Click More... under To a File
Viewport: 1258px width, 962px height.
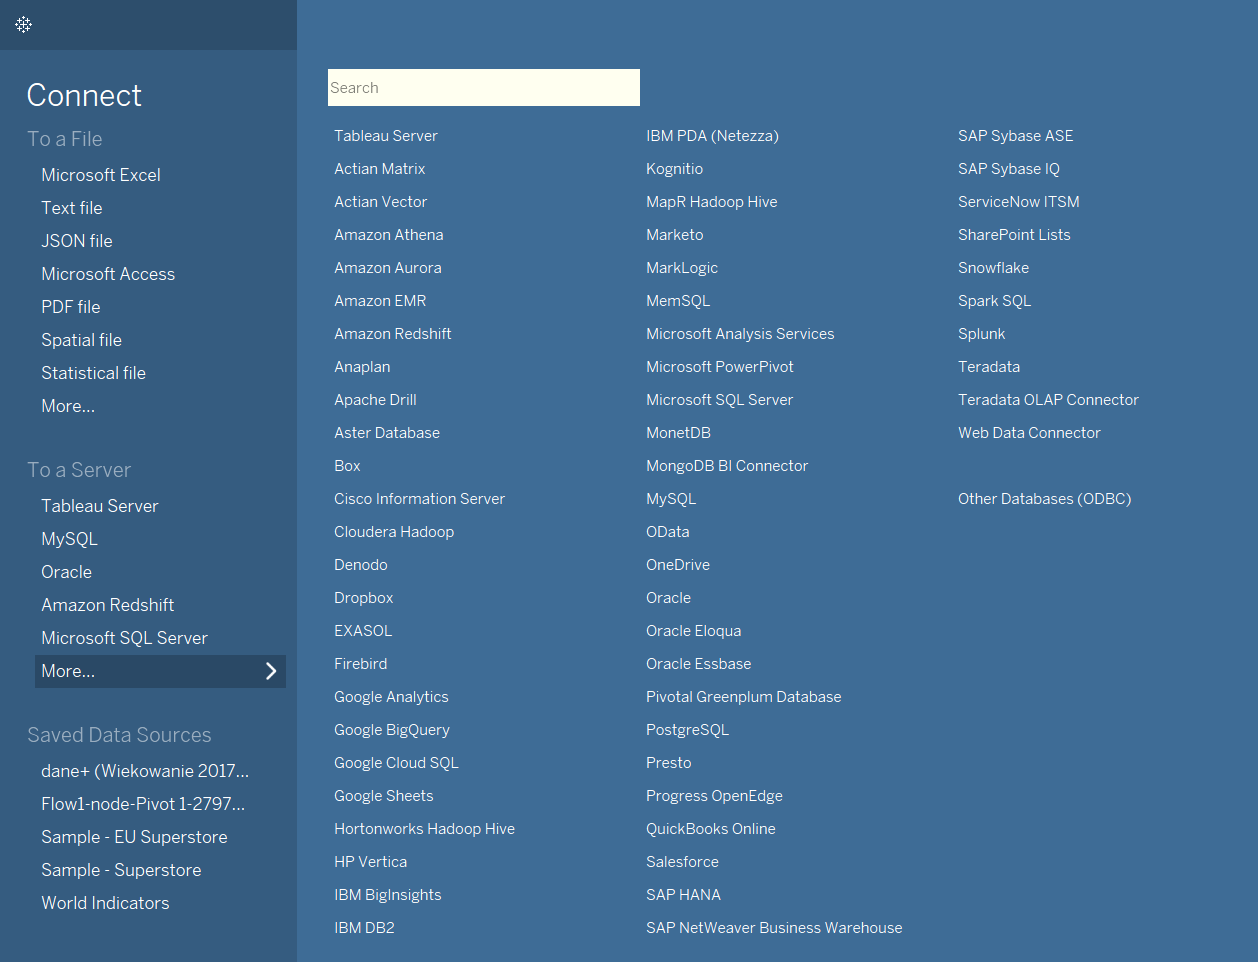[68, 406]
